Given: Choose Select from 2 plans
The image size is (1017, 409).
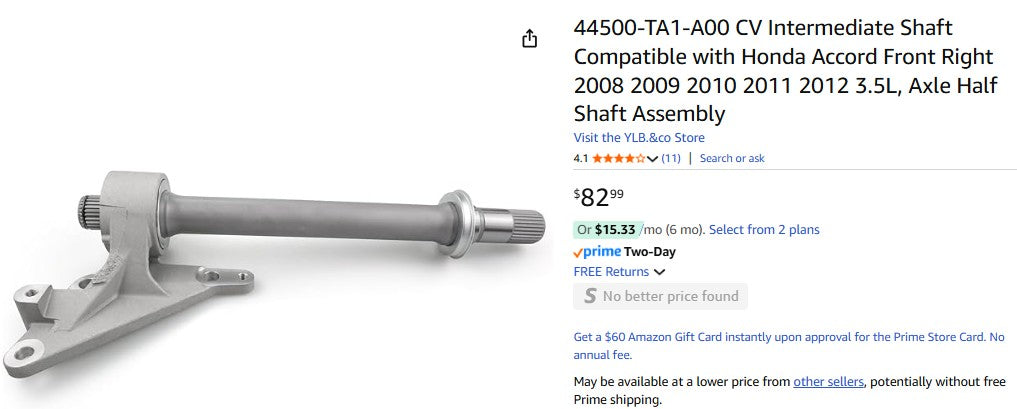Looking at the screenshot, I should [764, 230].
